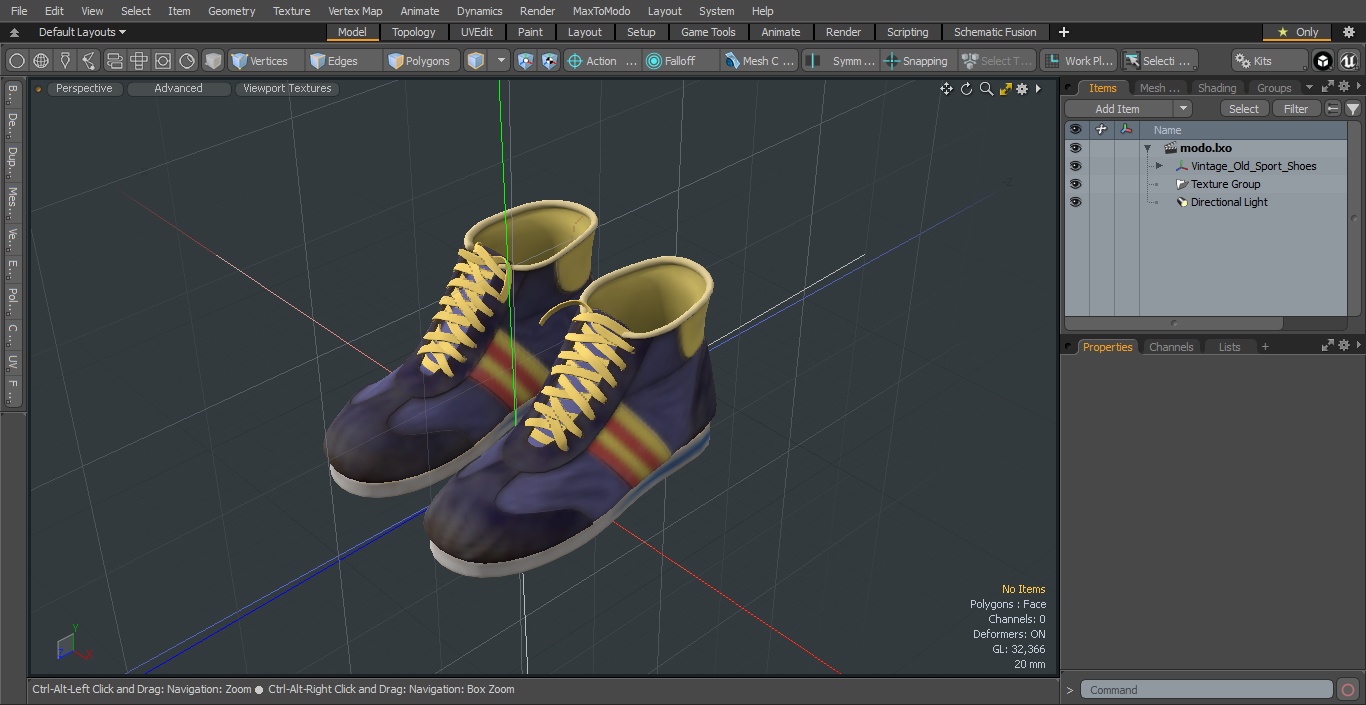The width and height of the screenshot is (1366, 705).
Task: Click the Unreal Engine logo icon
Action: (1349, 61)
